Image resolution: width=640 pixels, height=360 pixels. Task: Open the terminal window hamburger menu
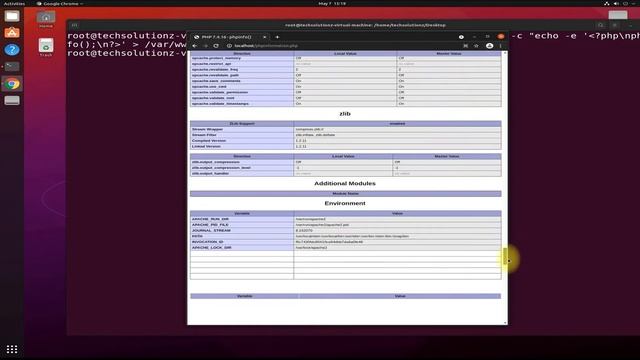pyautogui.click(x=615, y=25)
